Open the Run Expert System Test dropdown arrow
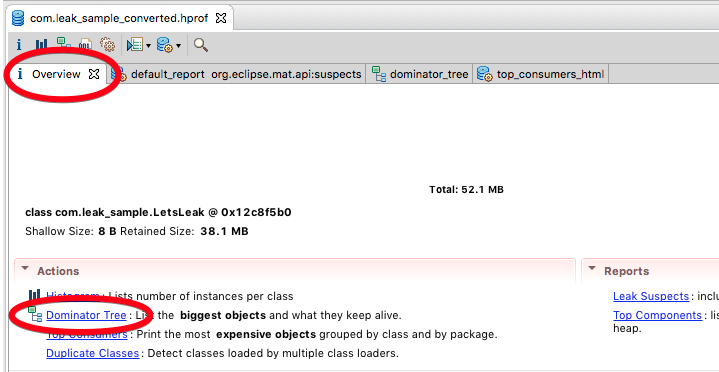 tap(148, 45)
